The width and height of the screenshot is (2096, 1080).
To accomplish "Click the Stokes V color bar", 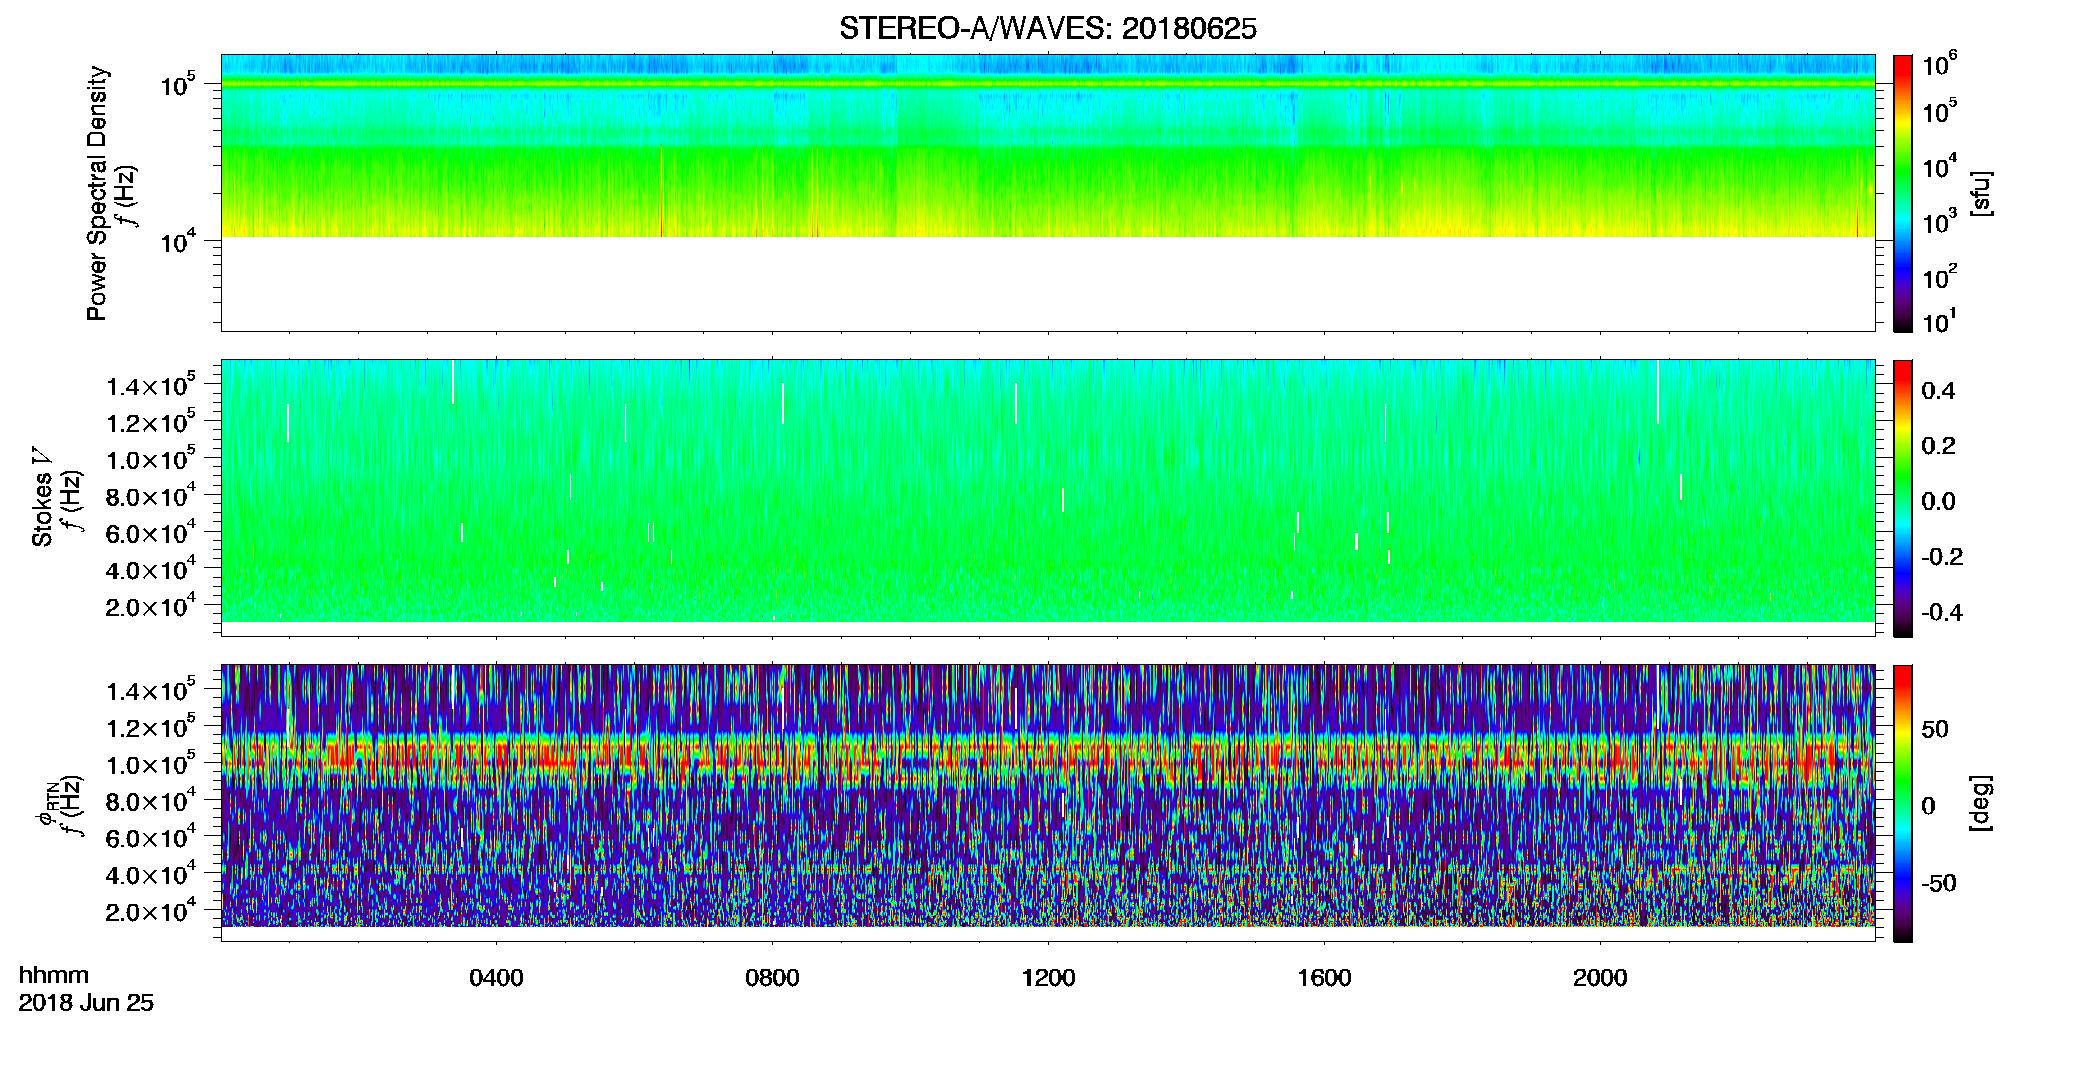I will pyautogui.click(x=1903, y=498).
